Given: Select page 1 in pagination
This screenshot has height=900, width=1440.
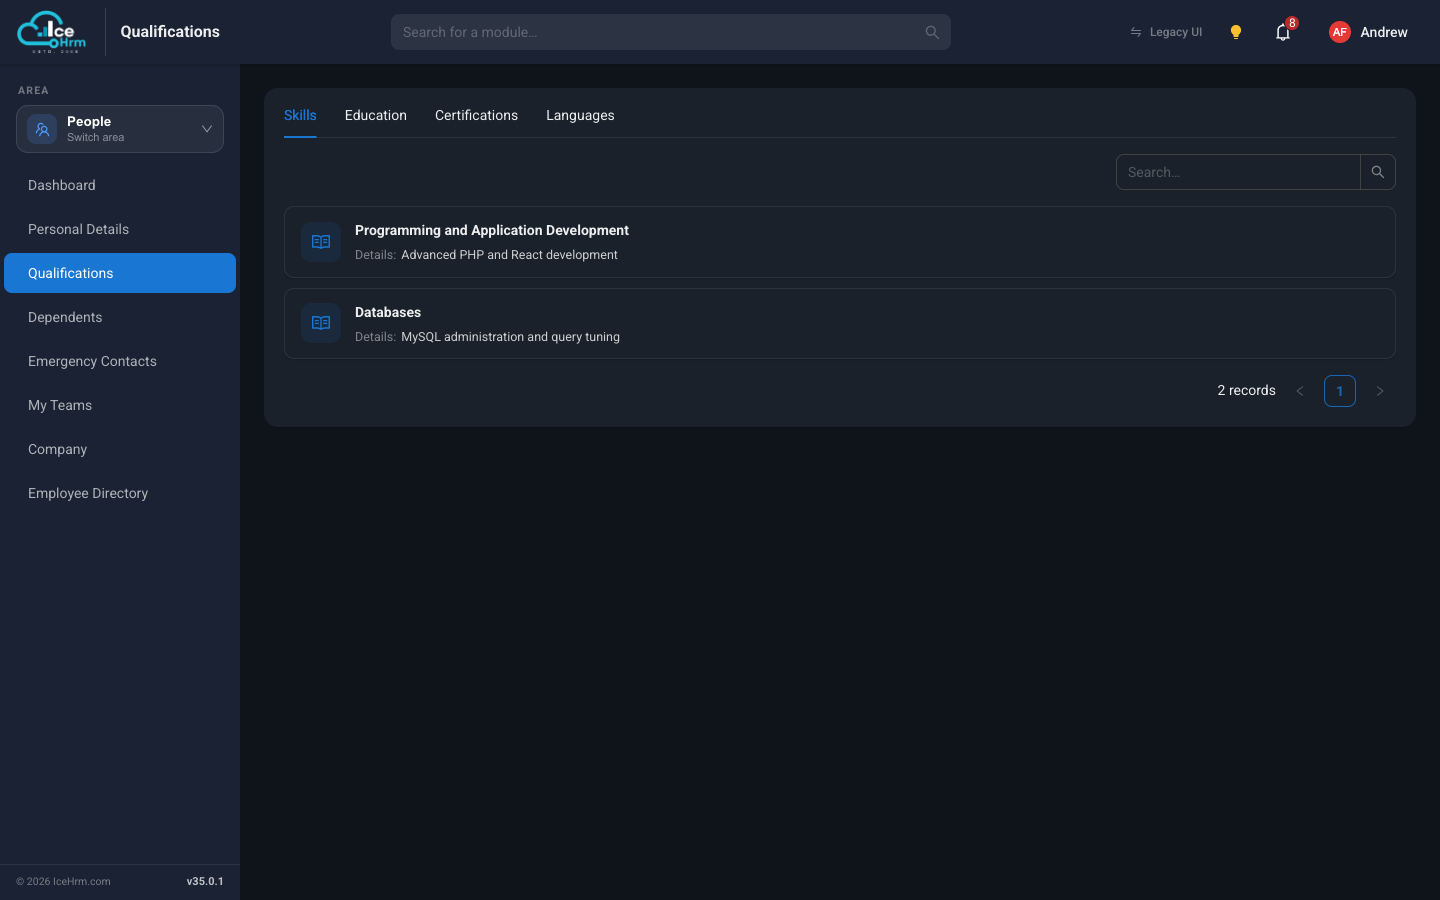Looking at the screenshot, I should click(x=1340, y=391).
